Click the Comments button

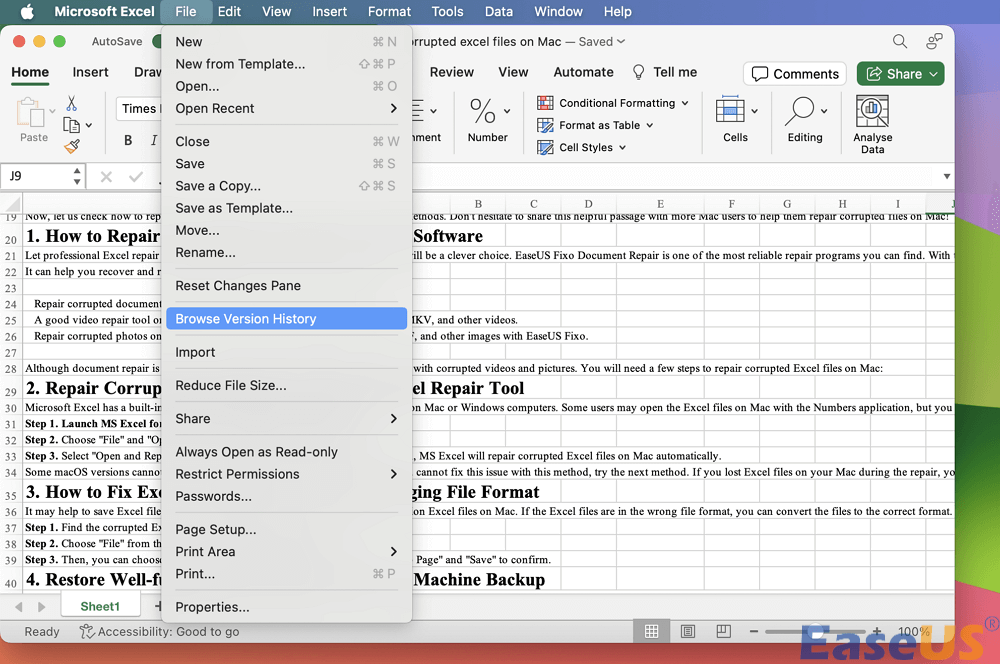pos(795,73)
